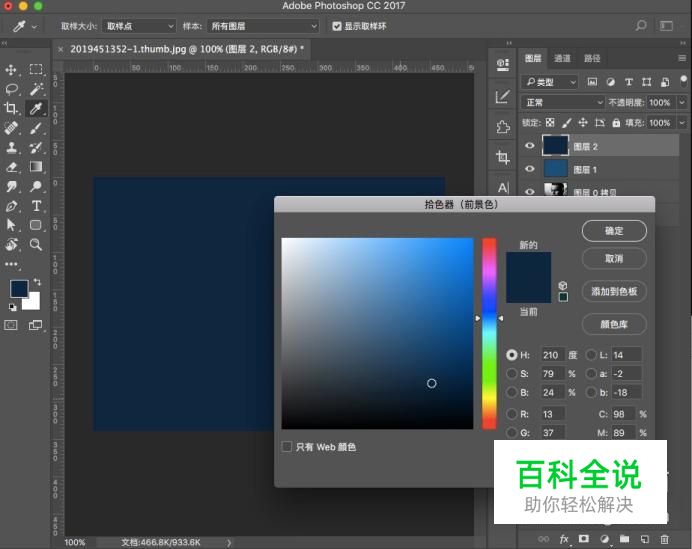The width and height of the screenshot is (692, 549).
Task: Select the L radio button
Action: (591, 355)
